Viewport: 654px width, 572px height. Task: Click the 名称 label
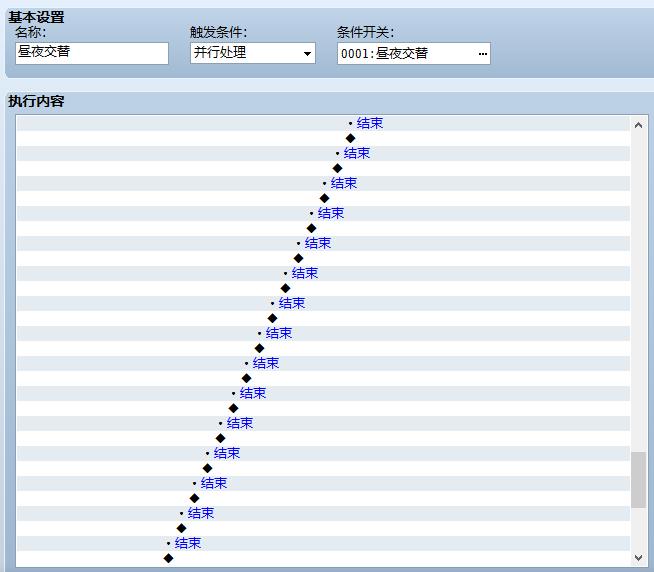[30, 32]
